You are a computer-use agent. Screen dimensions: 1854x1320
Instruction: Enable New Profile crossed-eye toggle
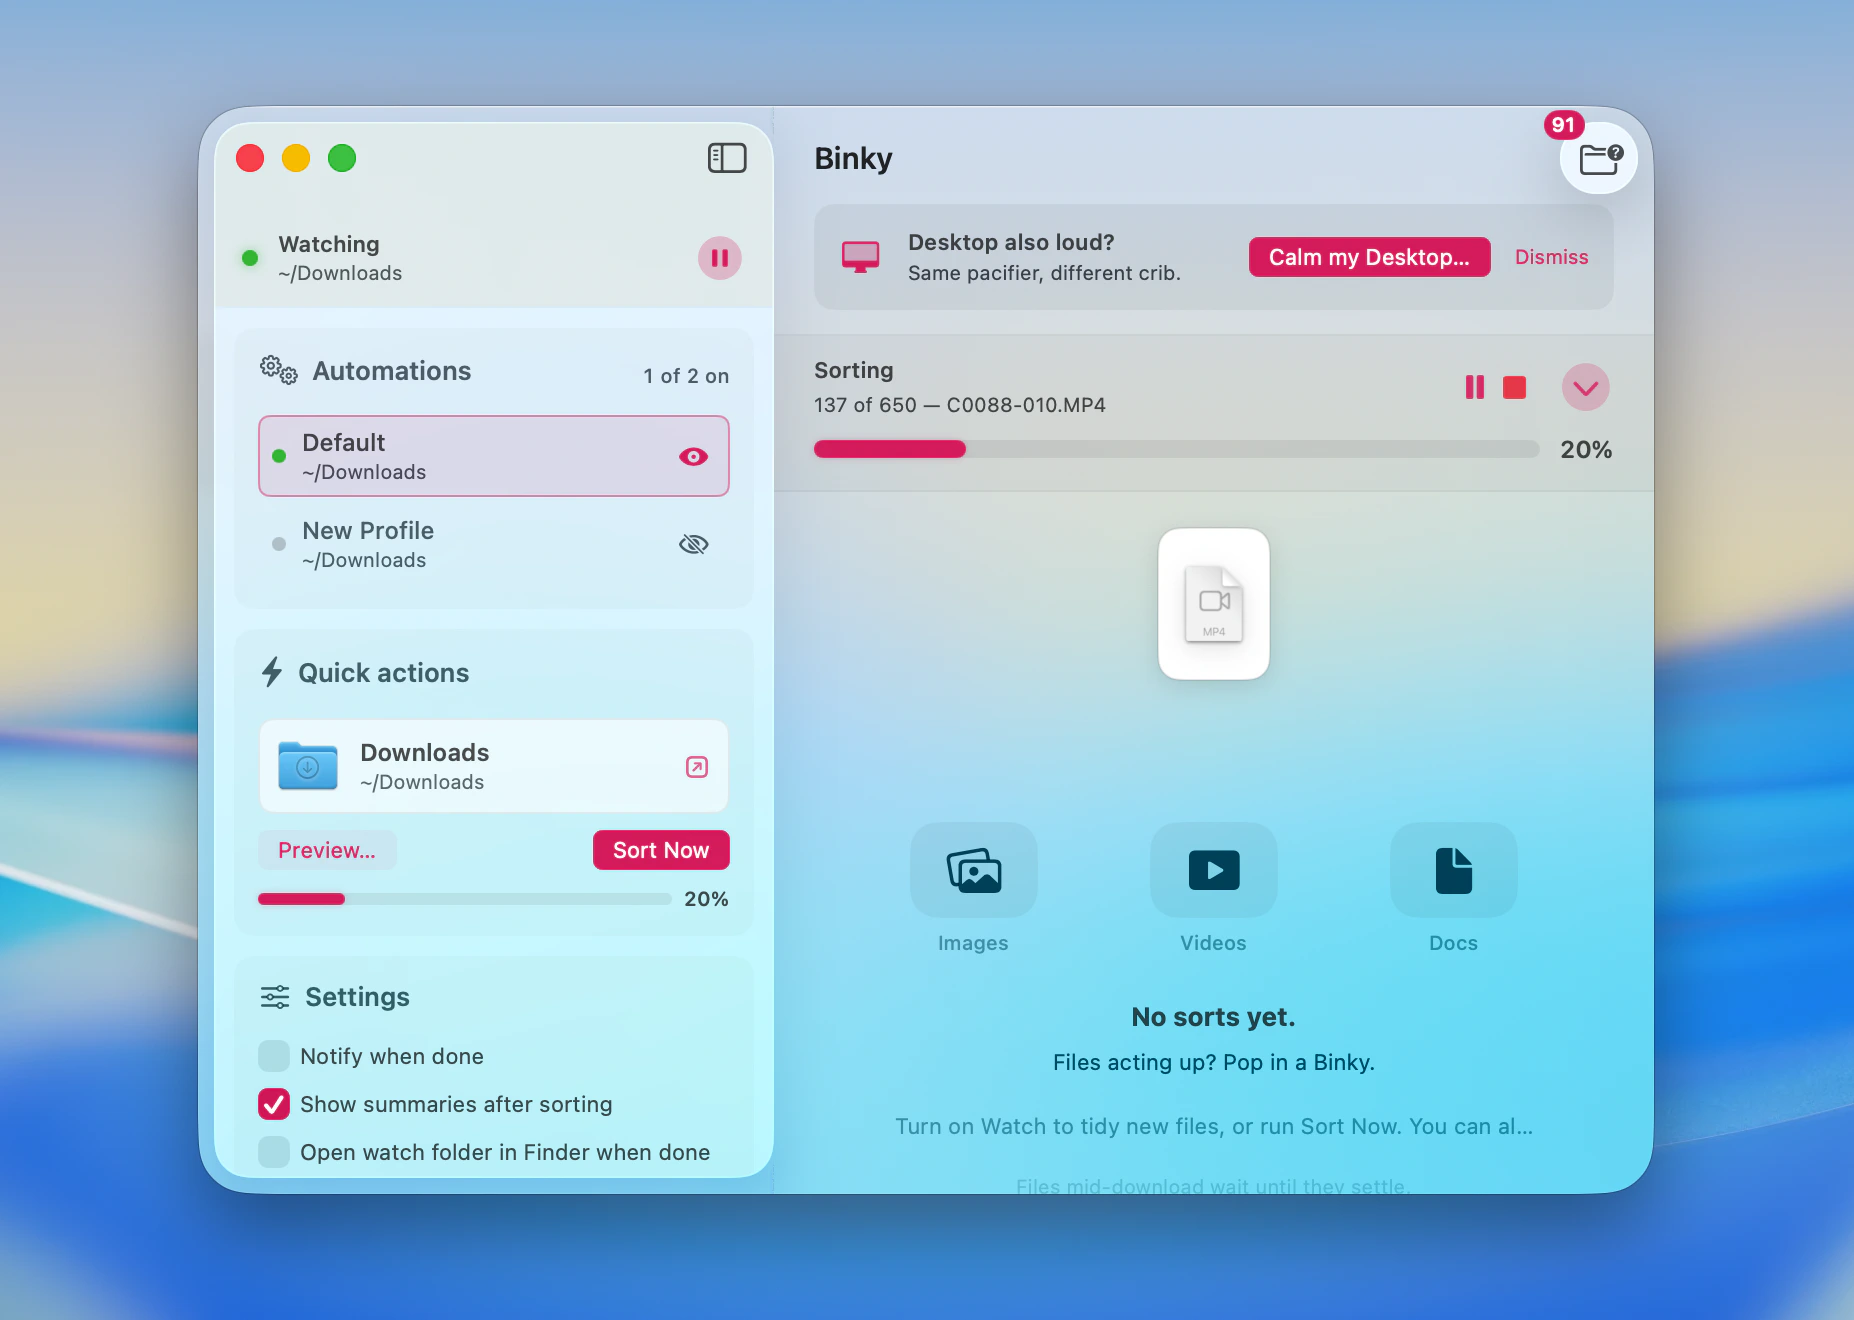(x=693, y=544)
